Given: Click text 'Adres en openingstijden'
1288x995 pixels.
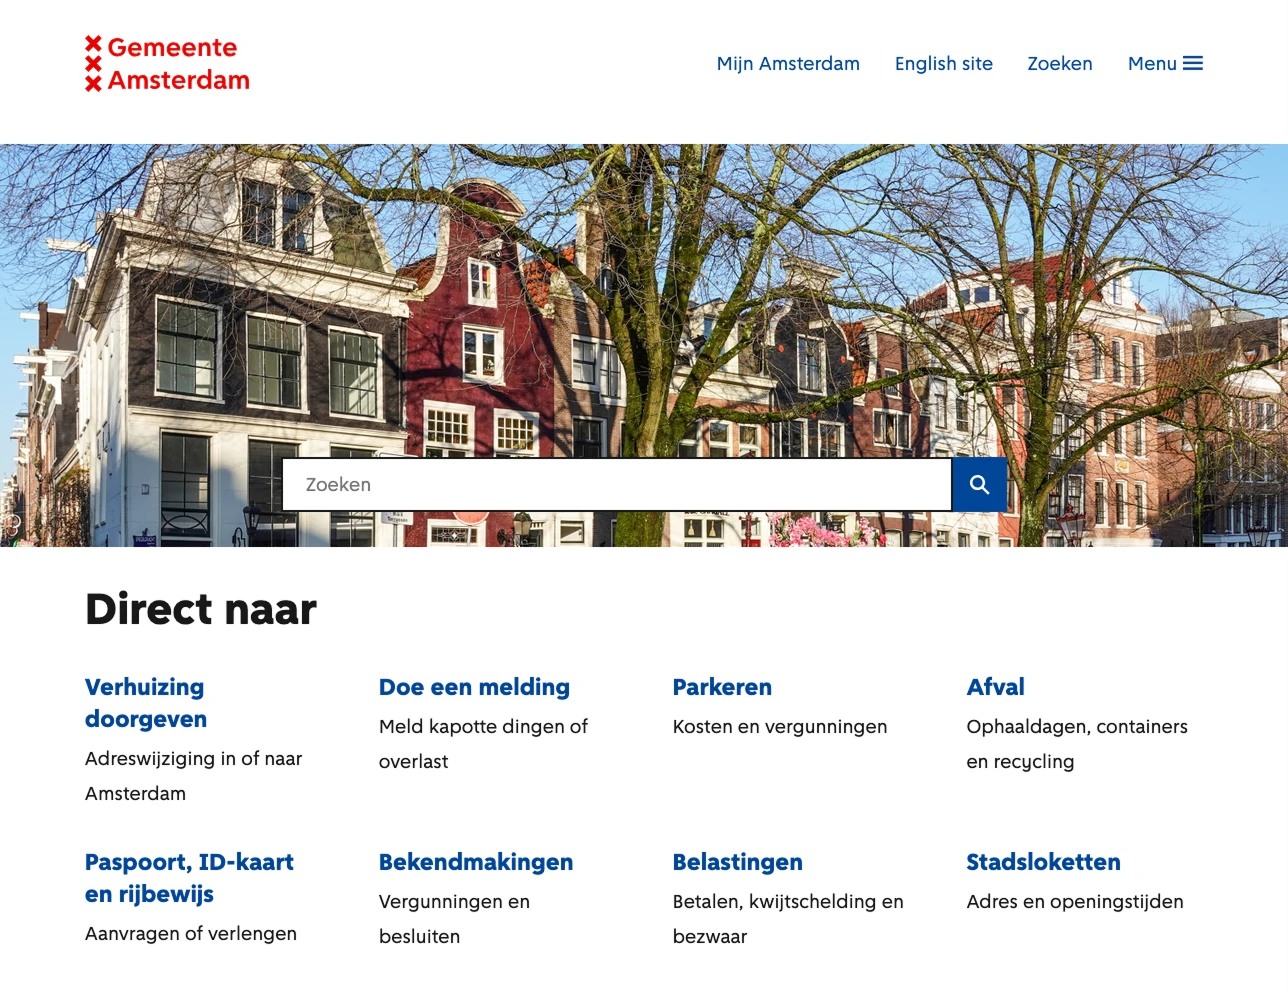Looking at the screenshot, I should tap(1075, 902).
